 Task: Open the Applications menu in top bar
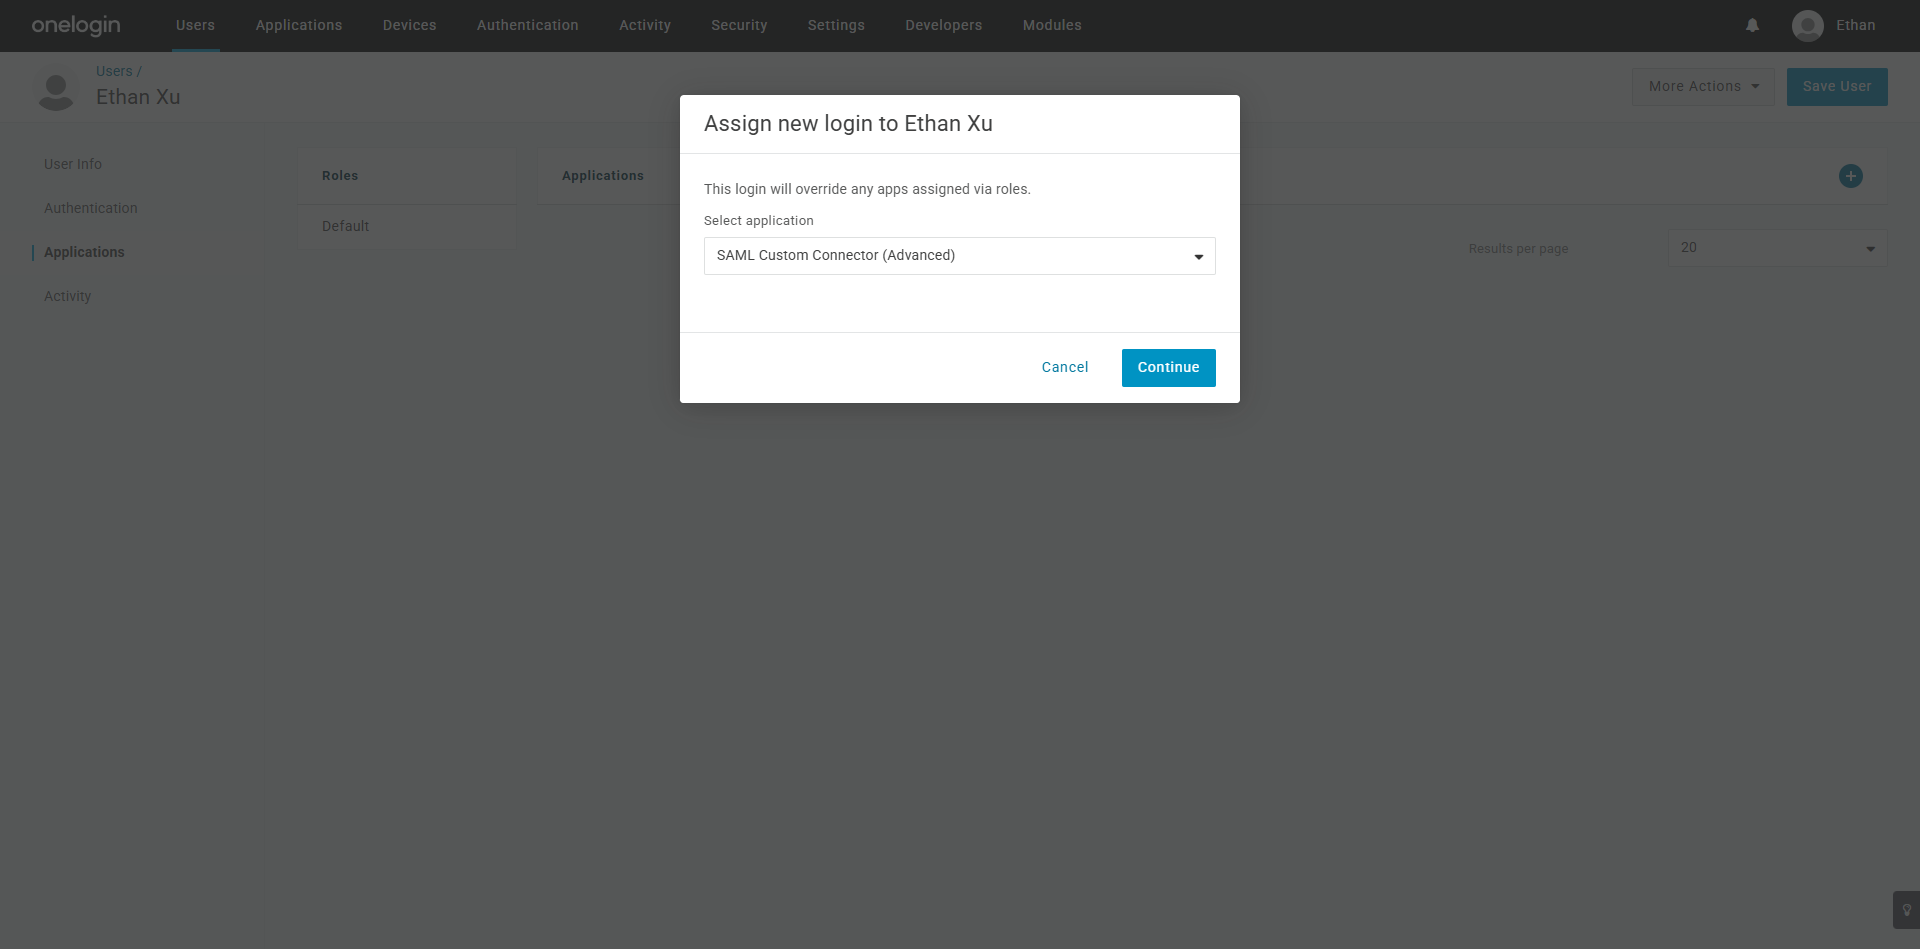coord(299,25)
